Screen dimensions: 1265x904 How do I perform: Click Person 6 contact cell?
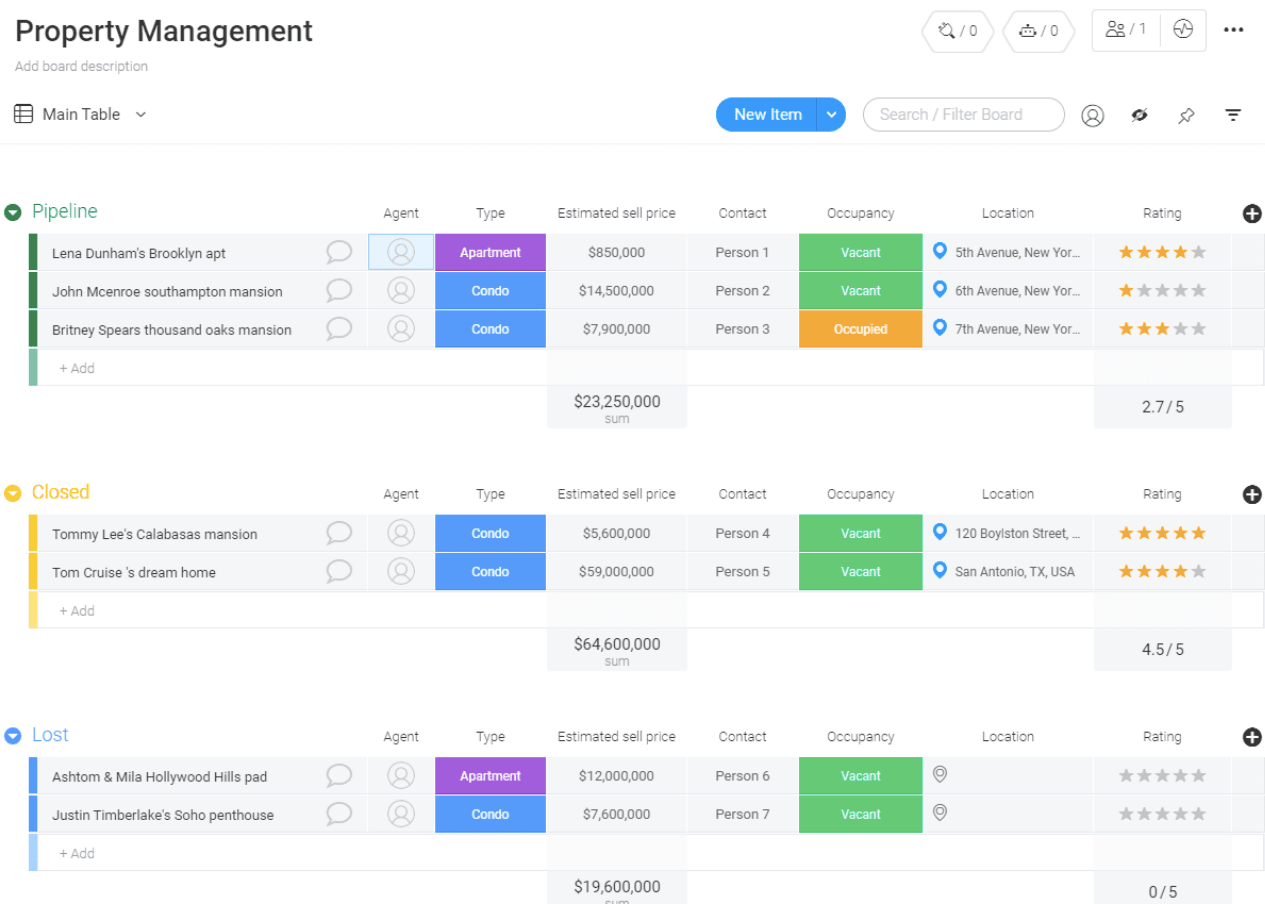[x=742, y=776]
